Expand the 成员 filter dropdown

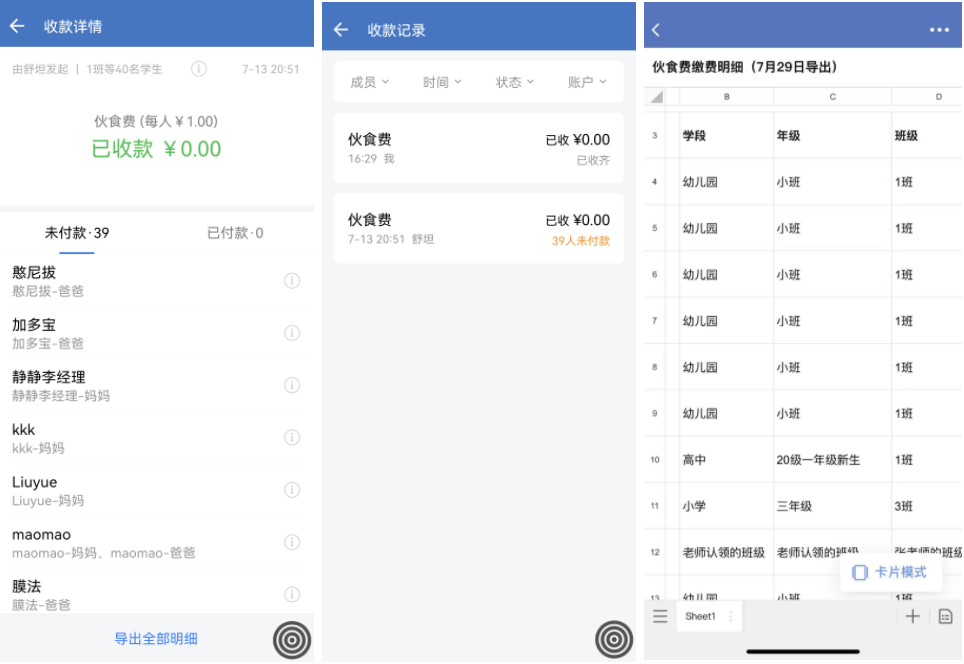tap(369, 82)
